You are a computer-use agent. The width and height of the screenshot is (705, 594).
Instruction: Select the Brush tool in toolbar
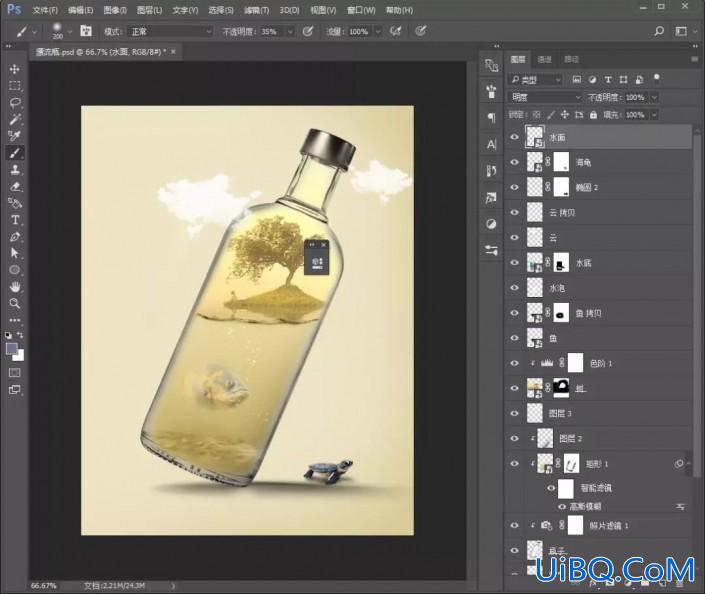coord(14,153)
